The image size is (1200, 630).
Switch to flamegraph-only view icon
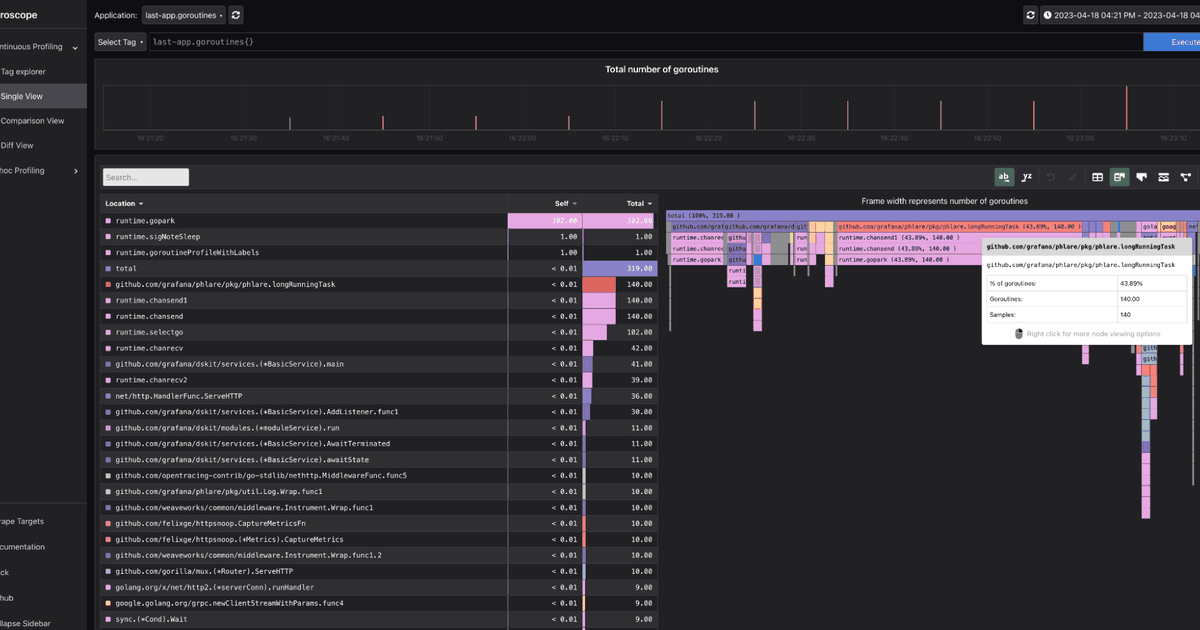1141,177
